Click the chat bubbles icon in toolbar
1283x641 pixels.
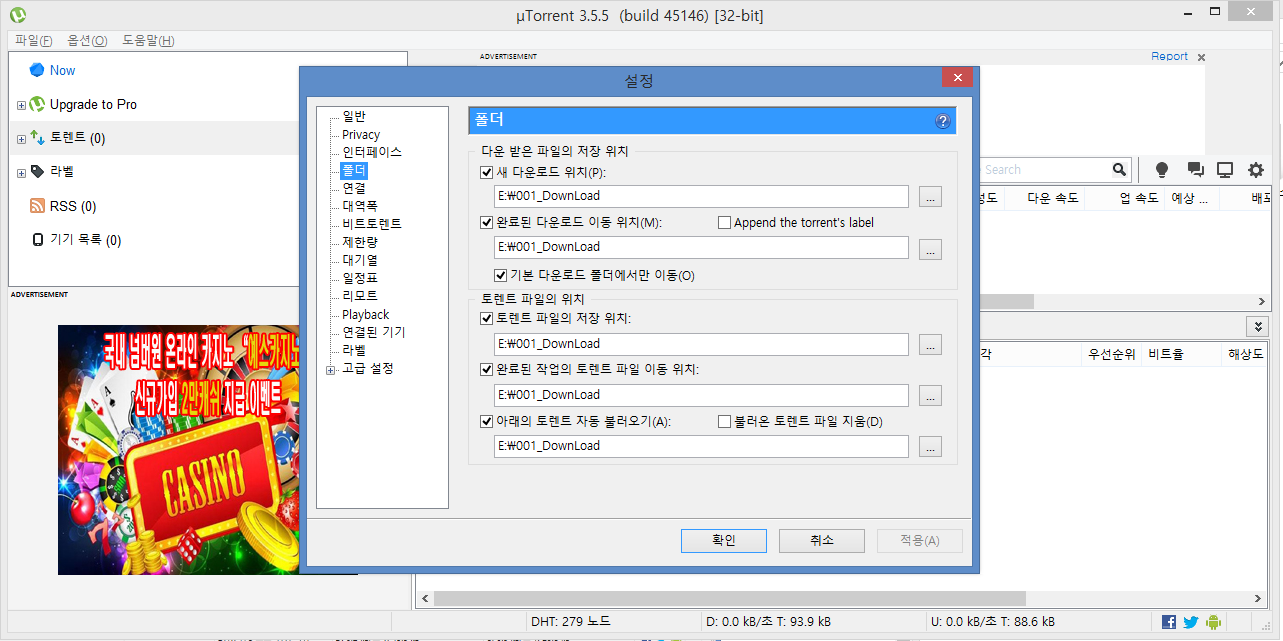point(1195,170)
